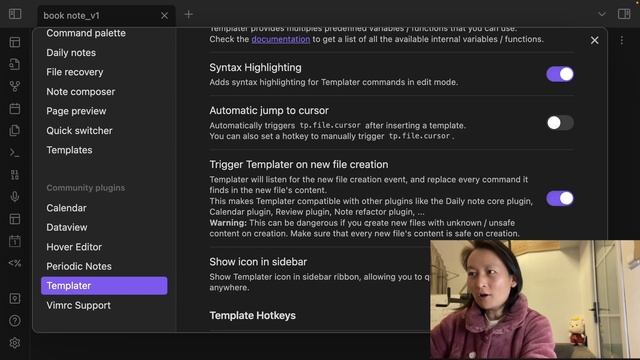This screenshot has height=360, width=640.
Task: Open the three-dot more options menu
Action: coord(622,40)
